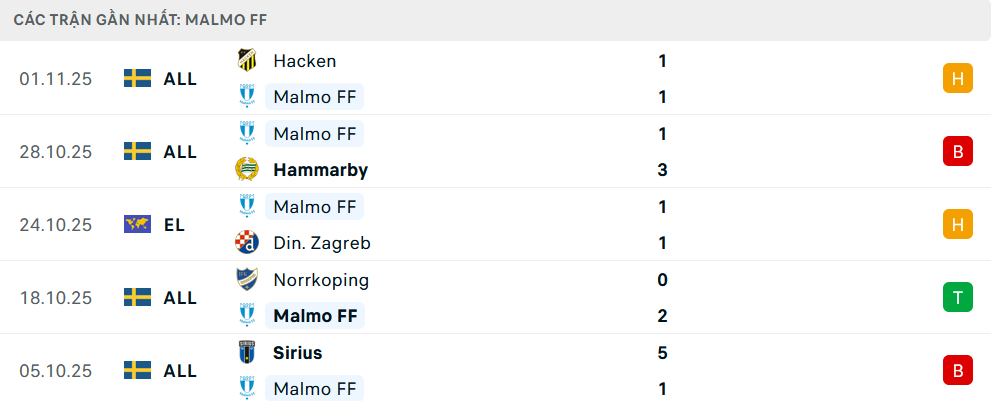Click Sirius score of 5

pyautogui.click(x=662, y=353)
